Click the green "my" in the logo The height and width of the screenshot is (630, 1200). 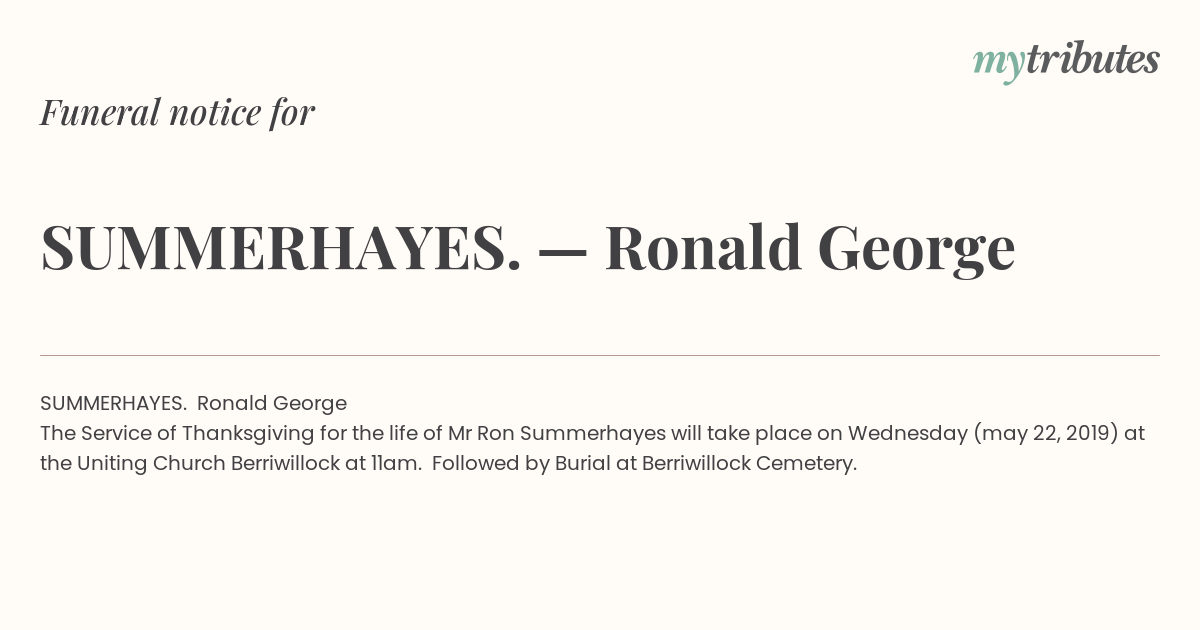pyautogui.click(x=999, y=65)
